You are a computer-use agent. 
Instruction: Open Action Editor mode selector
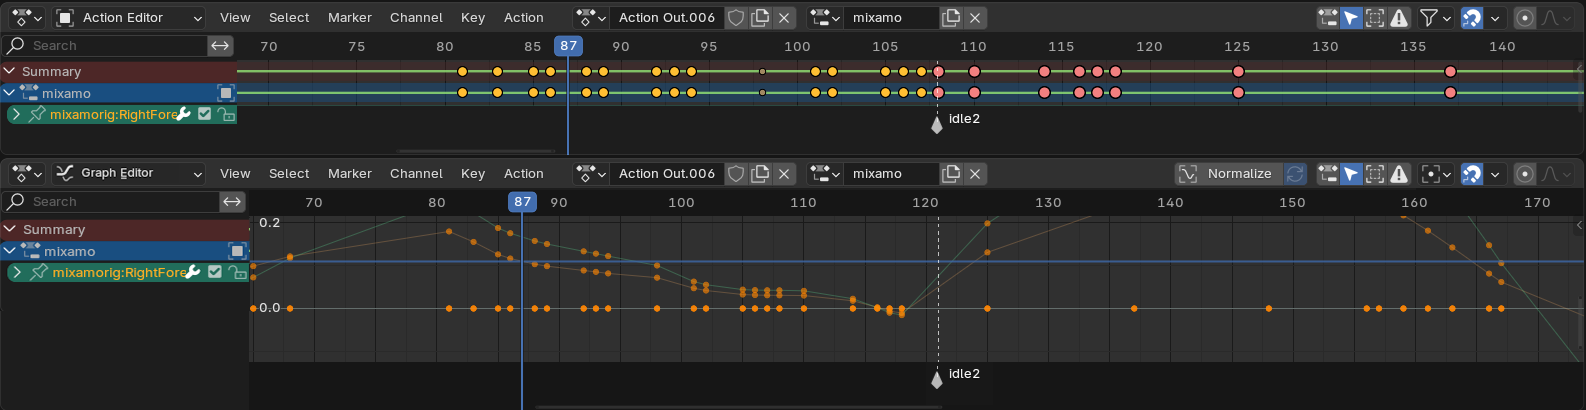coord(129,17)
